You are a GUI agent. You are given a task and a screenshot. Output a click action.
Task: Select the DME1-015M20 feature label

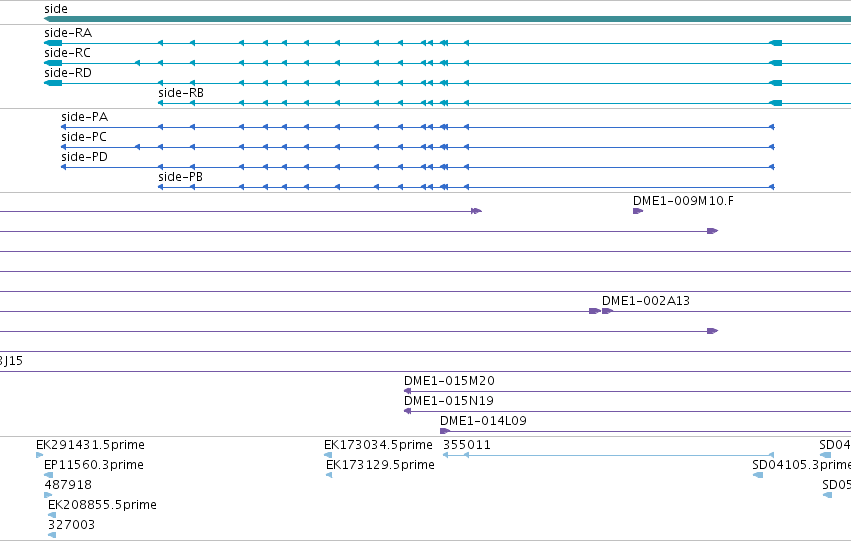[449, 381]
